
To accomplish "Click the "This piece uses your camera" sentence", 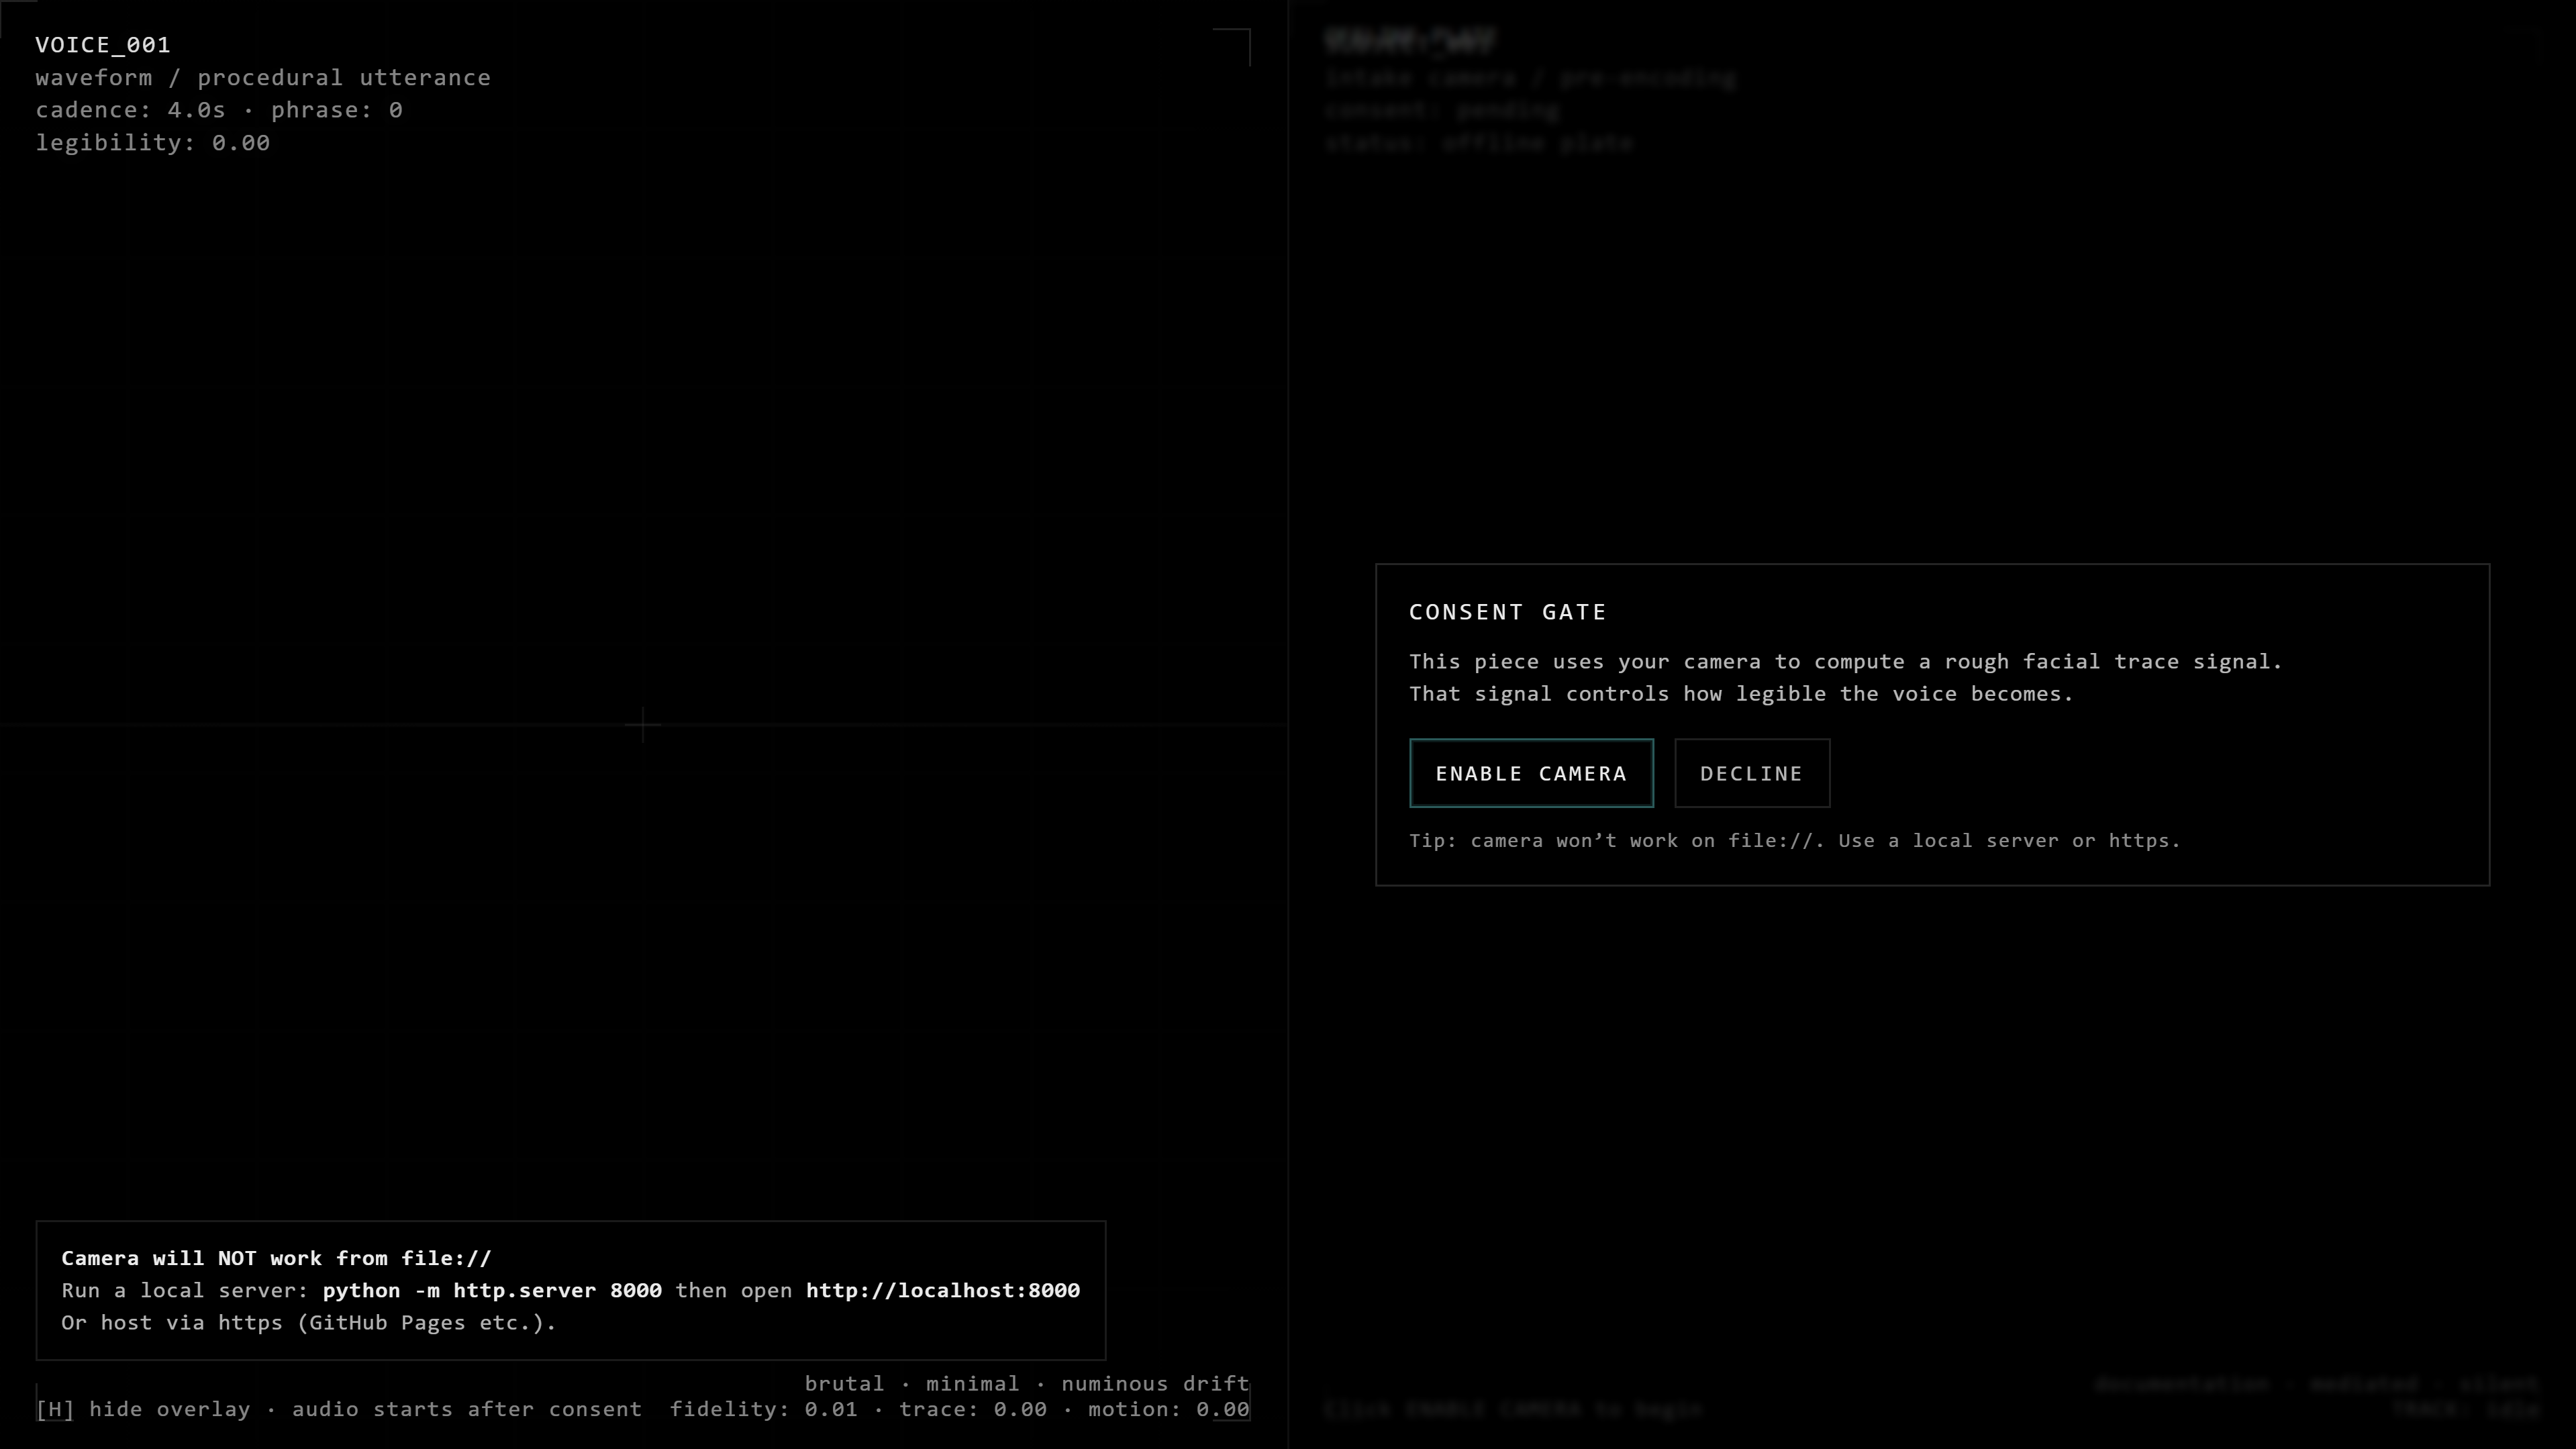I will point(1846,661).
